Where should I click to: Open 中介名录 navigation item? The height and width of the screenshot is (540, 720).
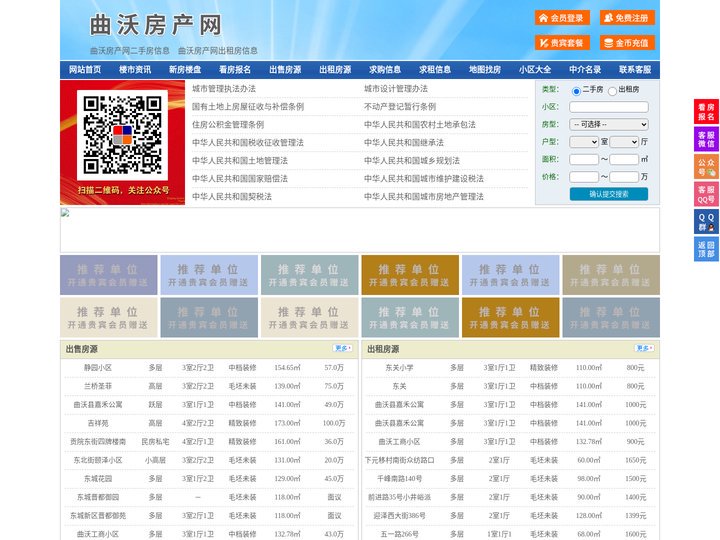point(585,70)
